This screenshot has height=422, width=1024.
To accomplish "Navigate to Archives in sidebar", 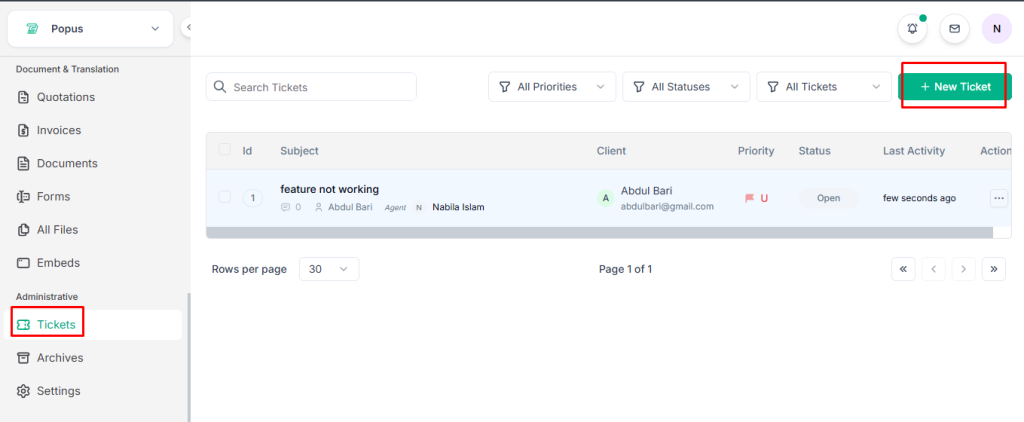I will tap(60, 358).
